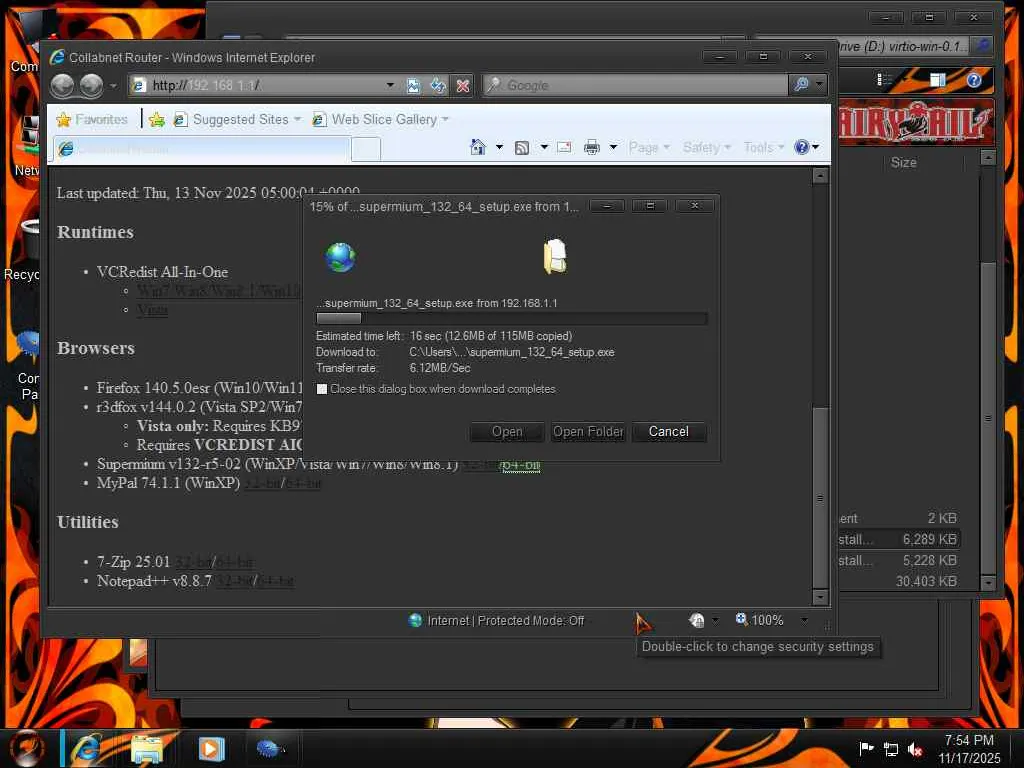The width and height of the screenshot is (1024, 768).
Task: Expand the zoom level dropdown arrow
Action: (x=805, y=620)
